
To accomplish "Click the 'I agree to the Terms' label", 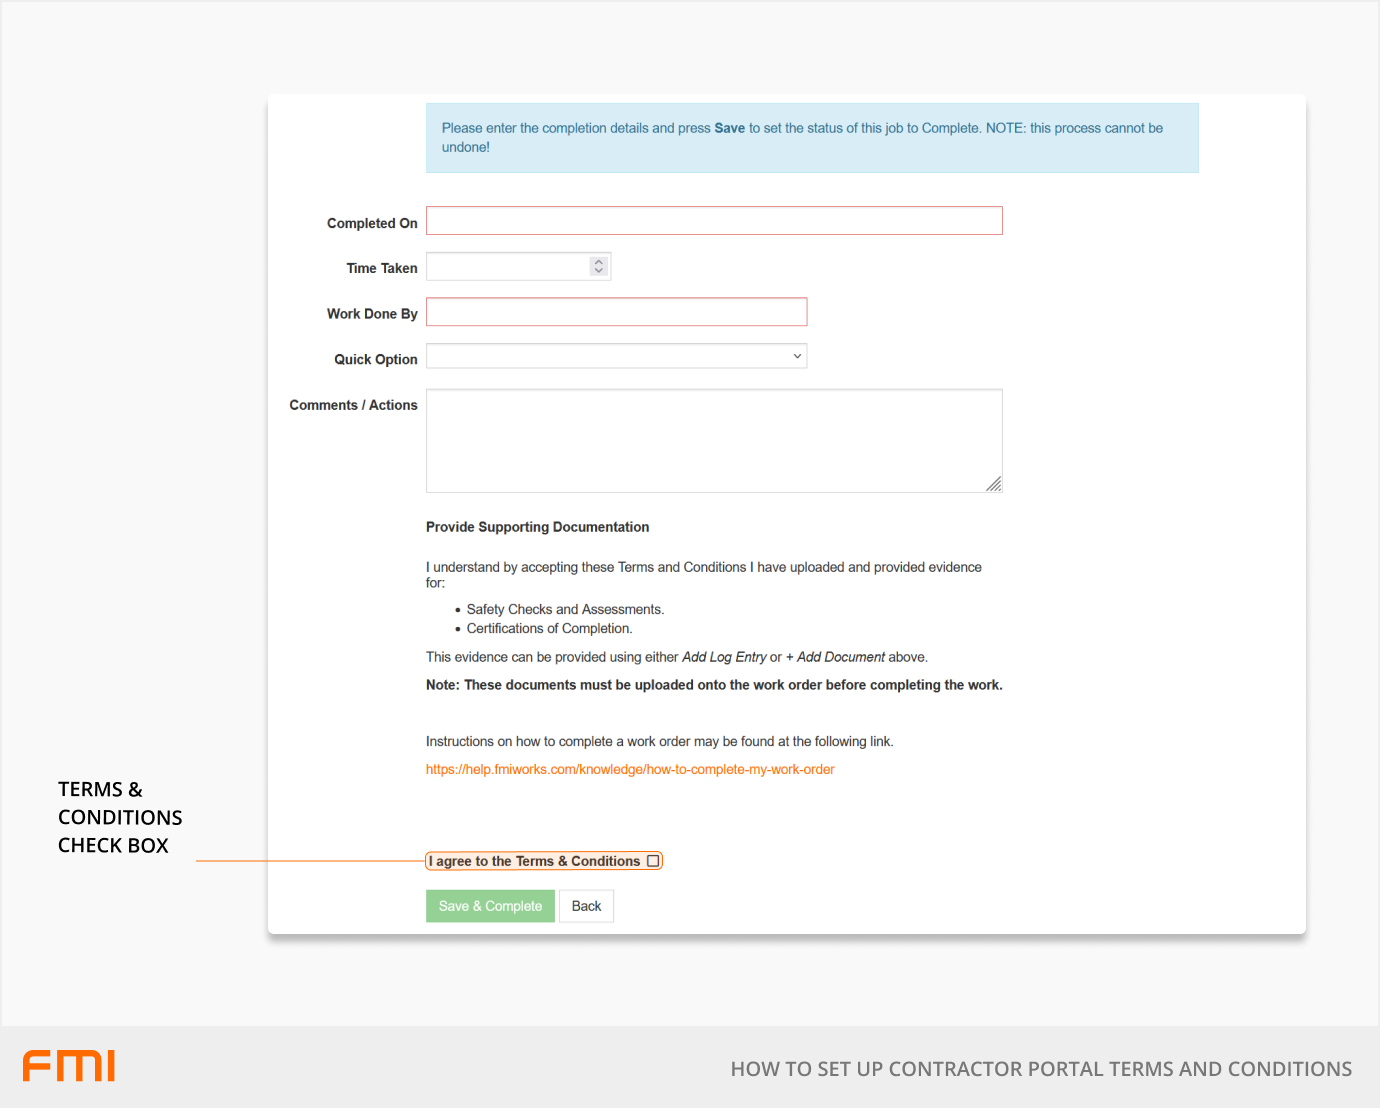I will 534,861.
